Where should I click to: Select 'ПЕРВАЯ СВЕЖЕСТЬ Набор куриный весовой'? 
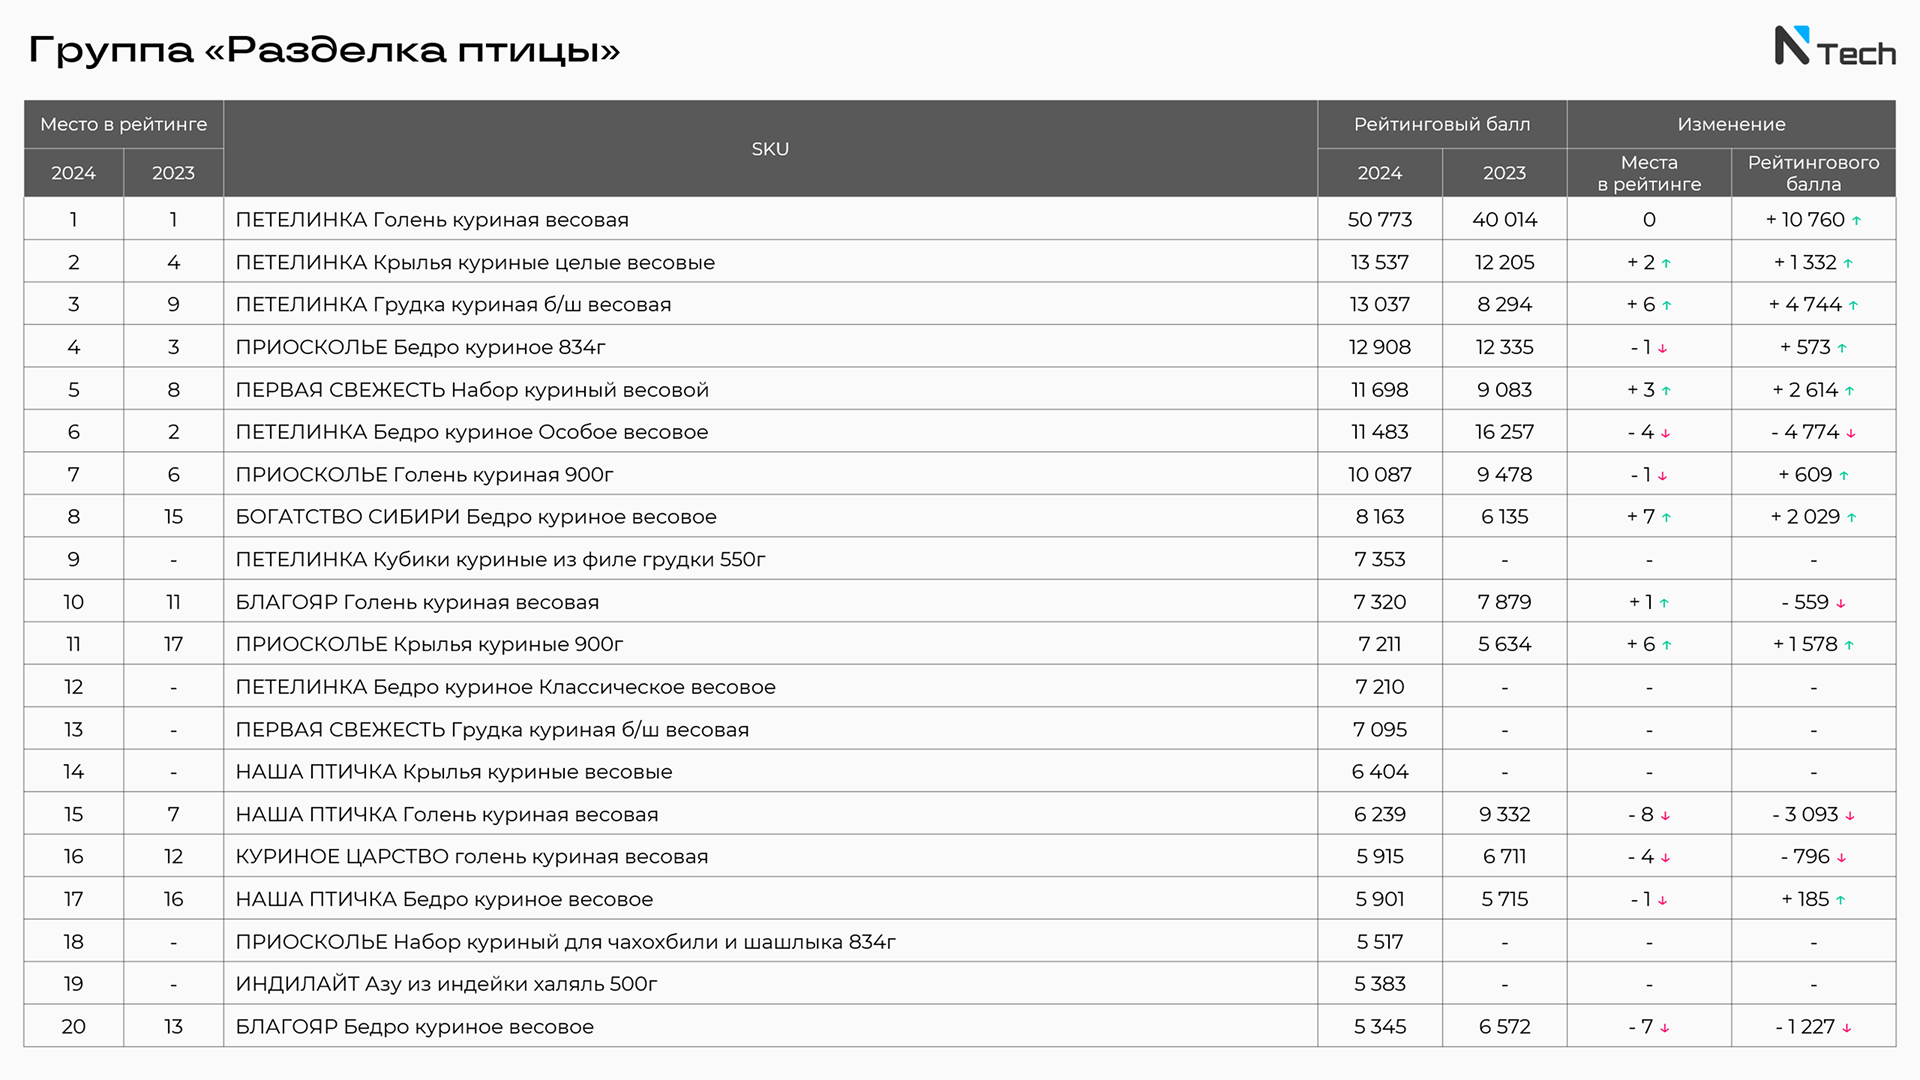click(x=472, y=389)
